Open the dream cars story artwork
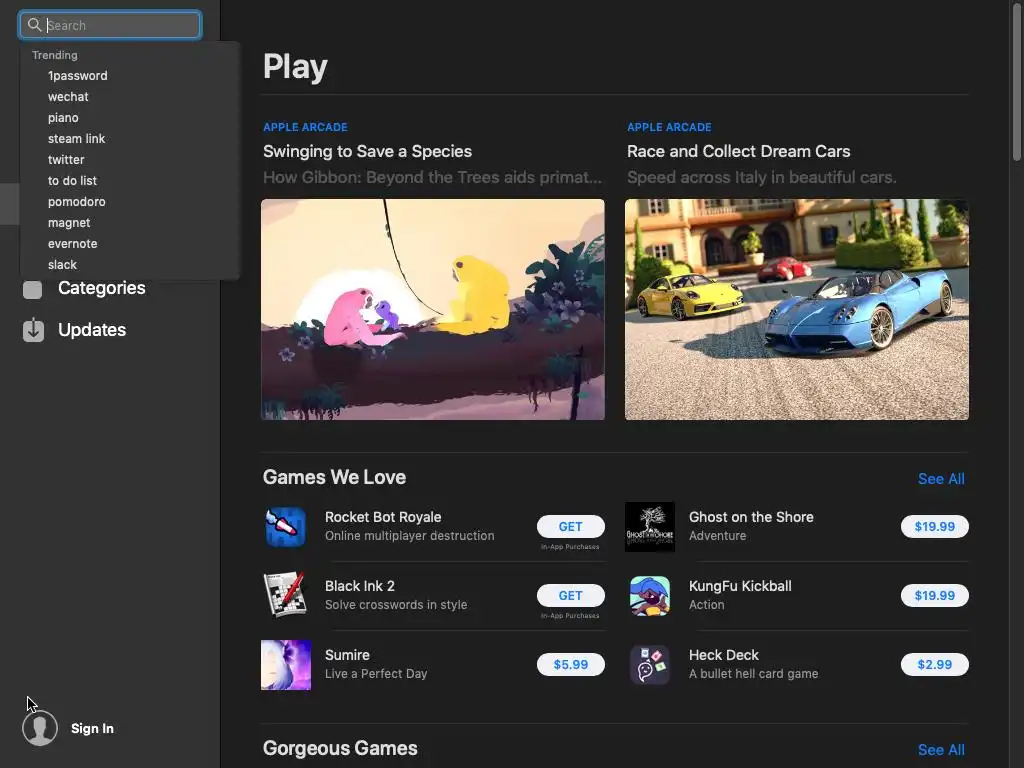Screen dimensions: 1024x768 pos(797,310)
